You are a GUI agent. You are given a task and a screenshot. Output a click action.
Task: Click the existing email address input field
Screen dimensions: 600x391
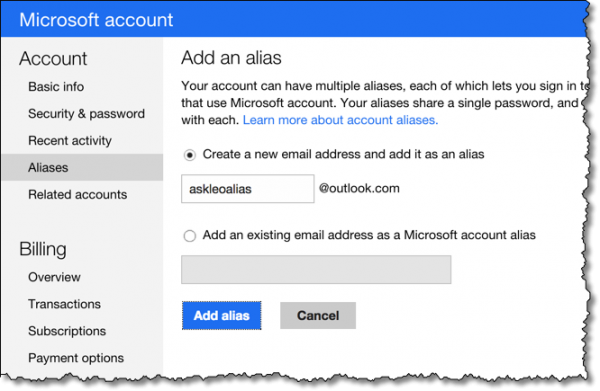[x=316, y=270]
